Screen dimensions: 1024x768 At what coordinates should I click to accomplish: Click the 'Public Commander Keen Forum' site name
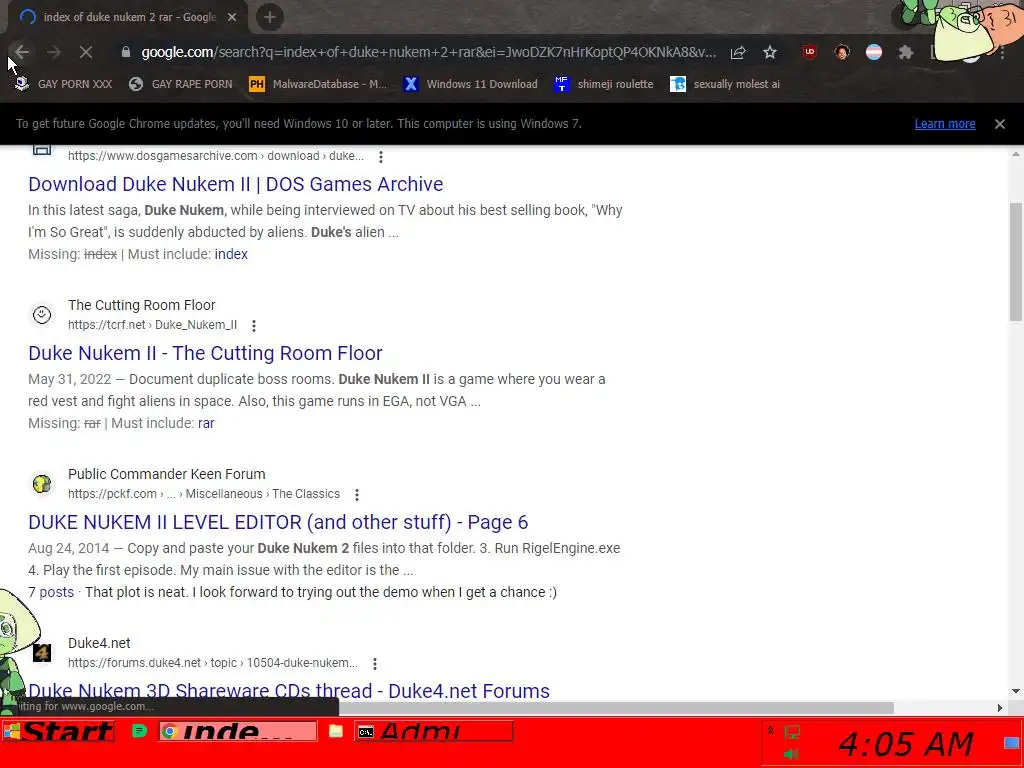167,474
